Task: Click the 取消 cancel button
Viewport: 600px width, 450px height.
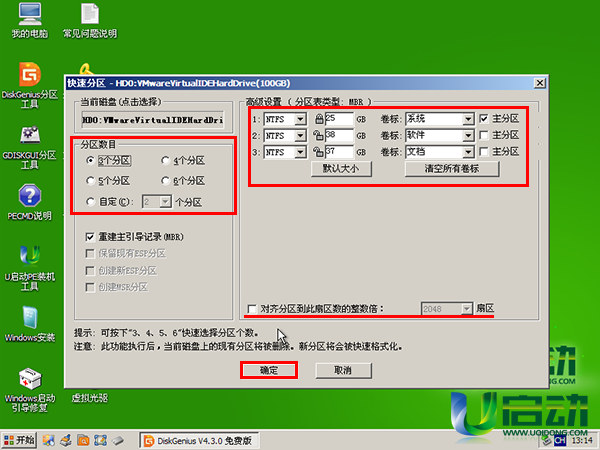Action: [x=343, y=370]
